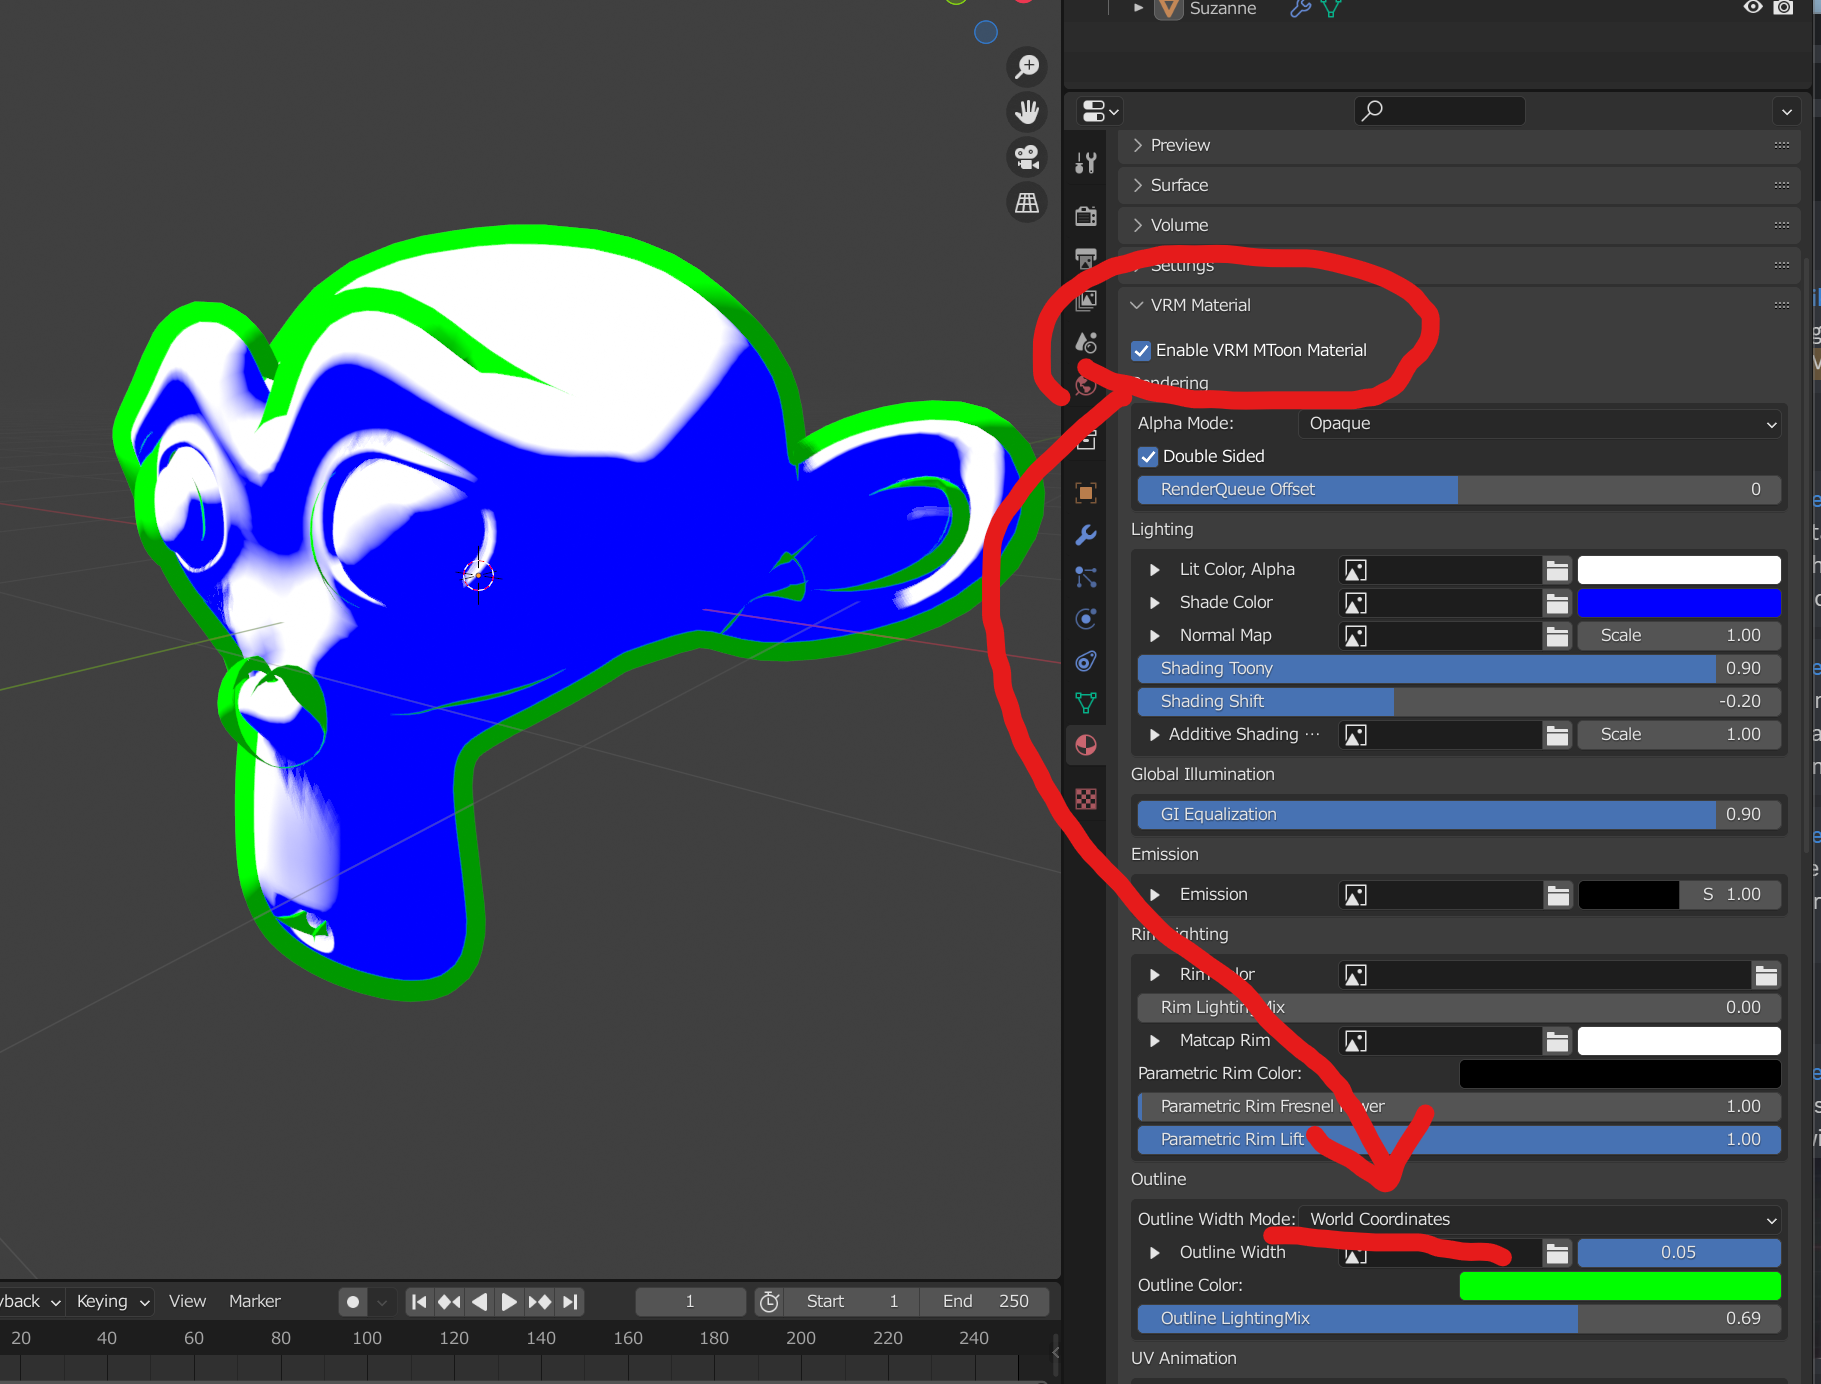Disable the Enable VRM MToon Material checkbox
The height and width of the screenshot is (1384, 1821).
pos(1141,351)
